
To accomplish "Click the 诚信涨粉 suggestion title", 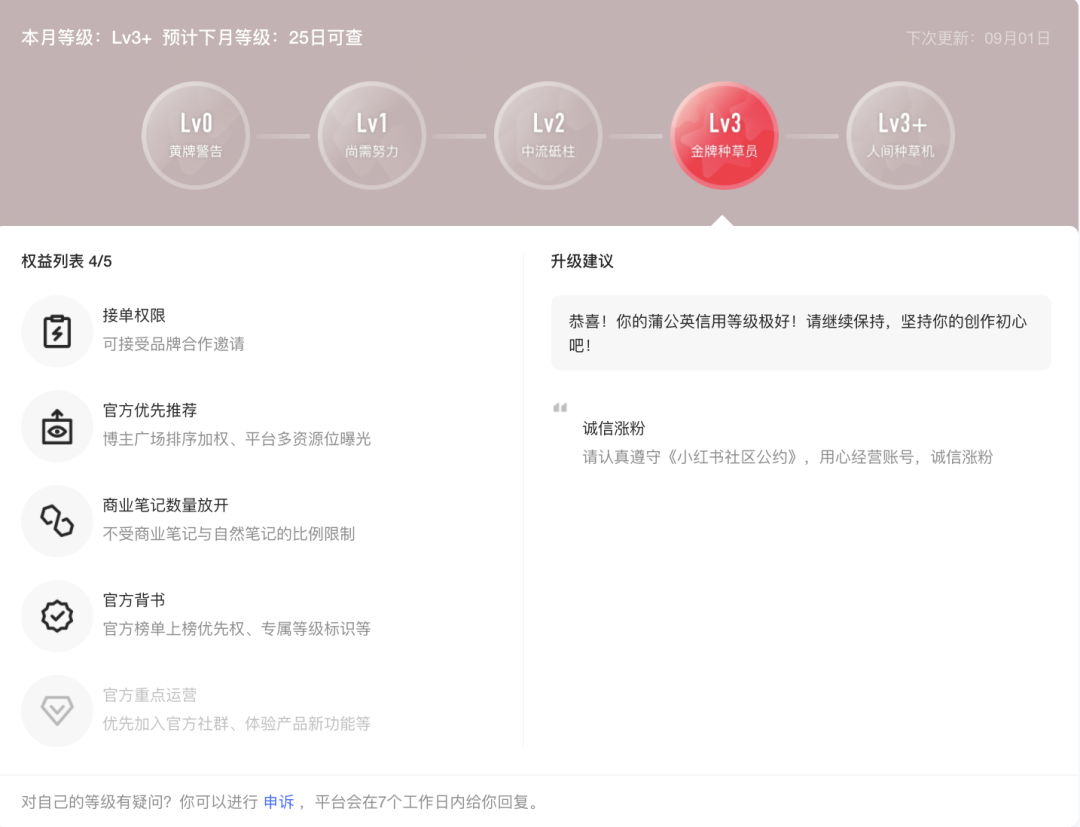I will click(614, 429).
